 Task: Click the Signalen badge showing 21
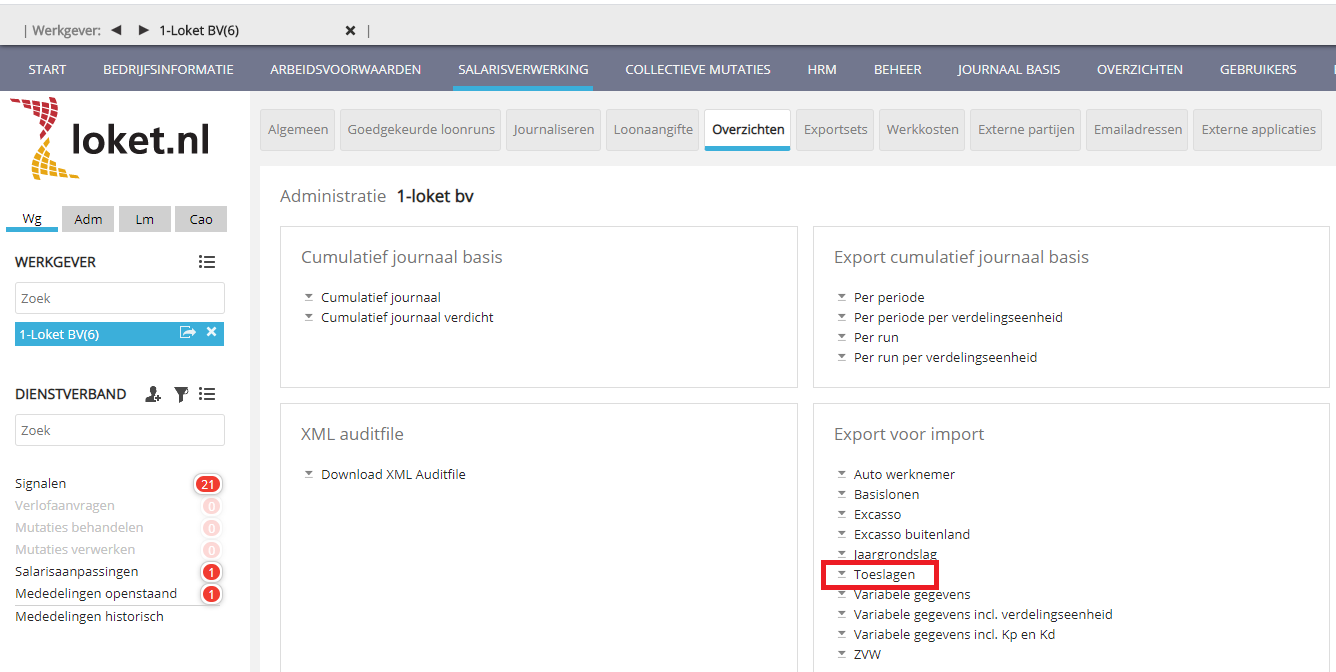point(207,484)
